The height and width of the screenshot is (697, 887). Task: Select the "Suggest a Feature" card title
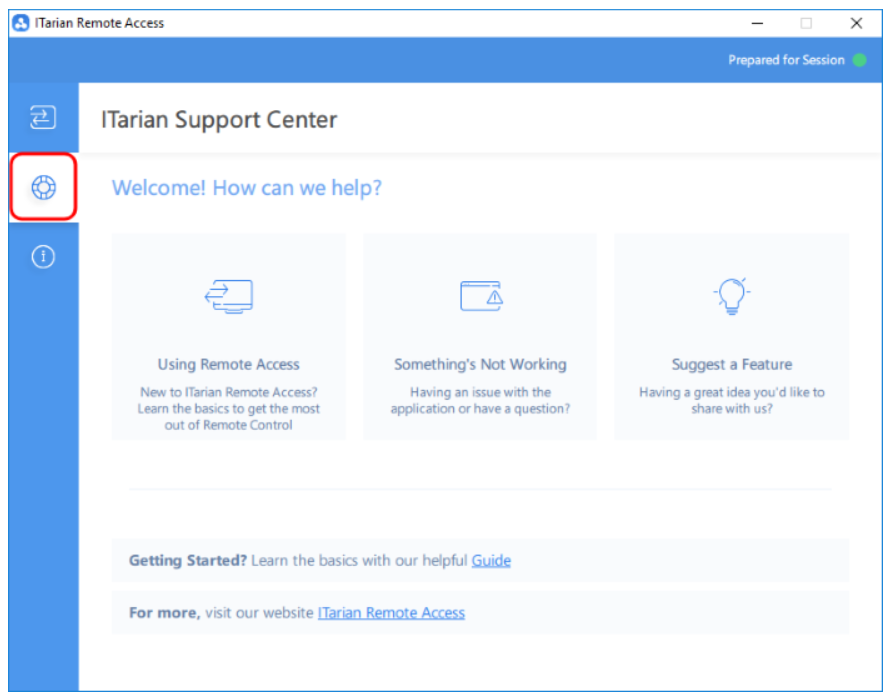731,364
